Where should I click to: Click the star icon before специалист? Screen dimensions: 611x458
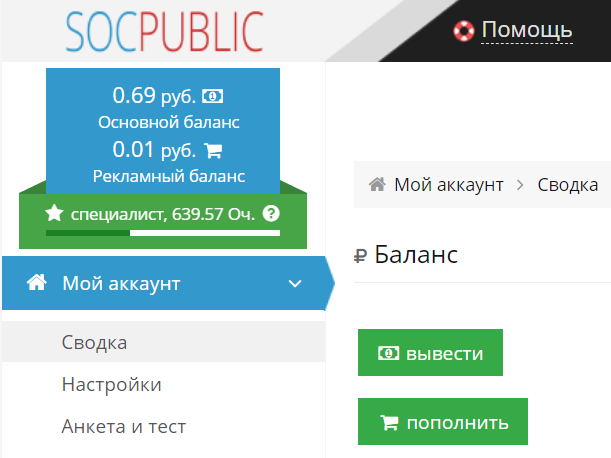(54, 213)
